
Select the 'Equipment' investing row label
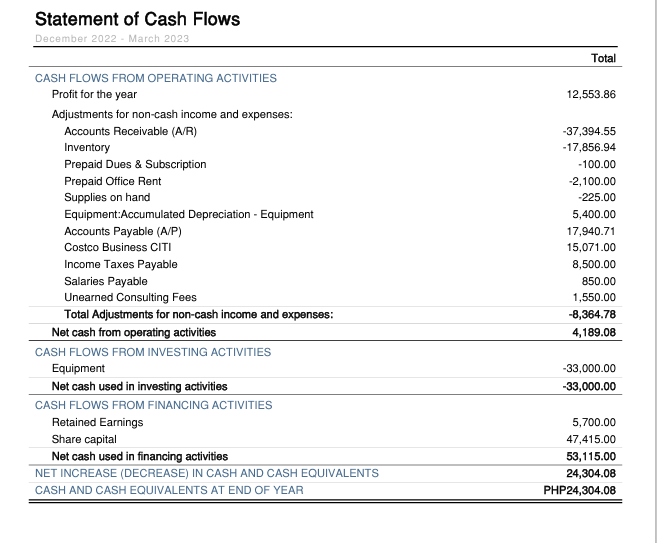point(78,368)
